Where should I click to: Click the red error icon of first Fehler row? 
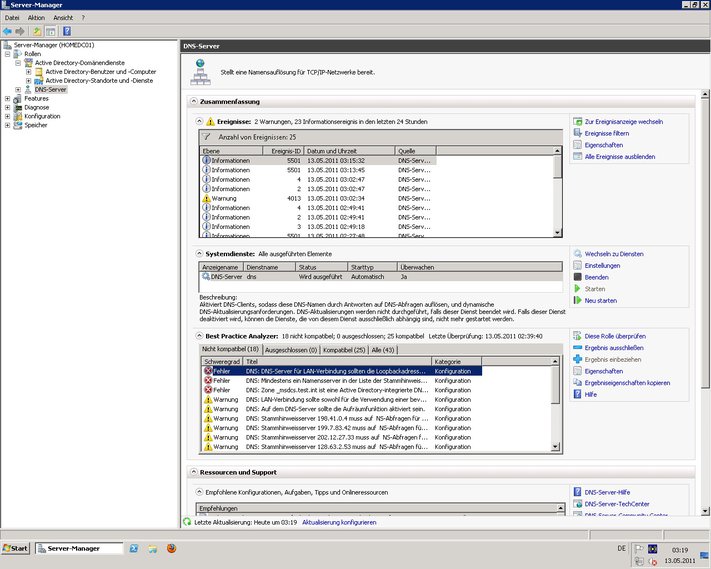tap(208, 371)
